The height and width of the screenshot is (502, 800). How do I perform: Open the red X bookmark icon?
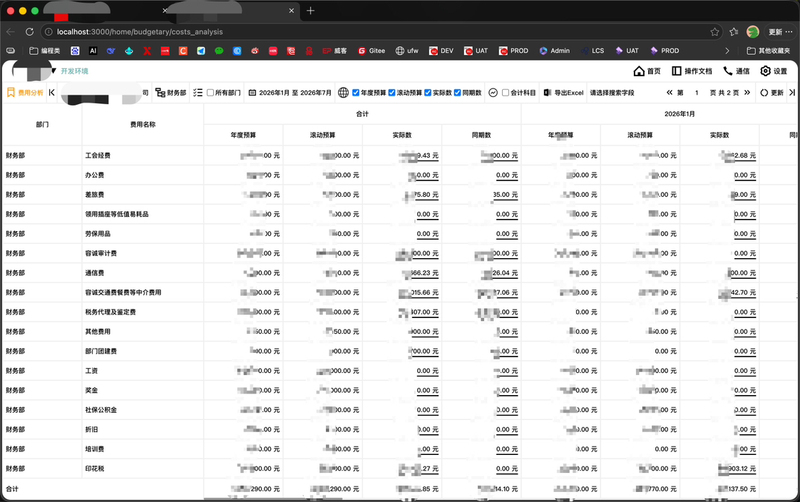click(147, 51)
